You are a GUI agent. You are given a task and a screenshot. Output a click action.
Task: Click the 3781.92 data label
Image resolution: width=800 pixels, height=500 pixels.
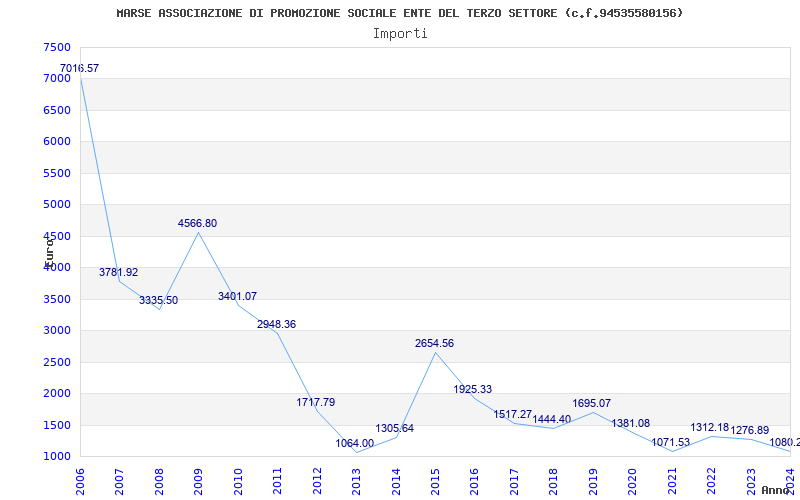(x=118, y=272)
